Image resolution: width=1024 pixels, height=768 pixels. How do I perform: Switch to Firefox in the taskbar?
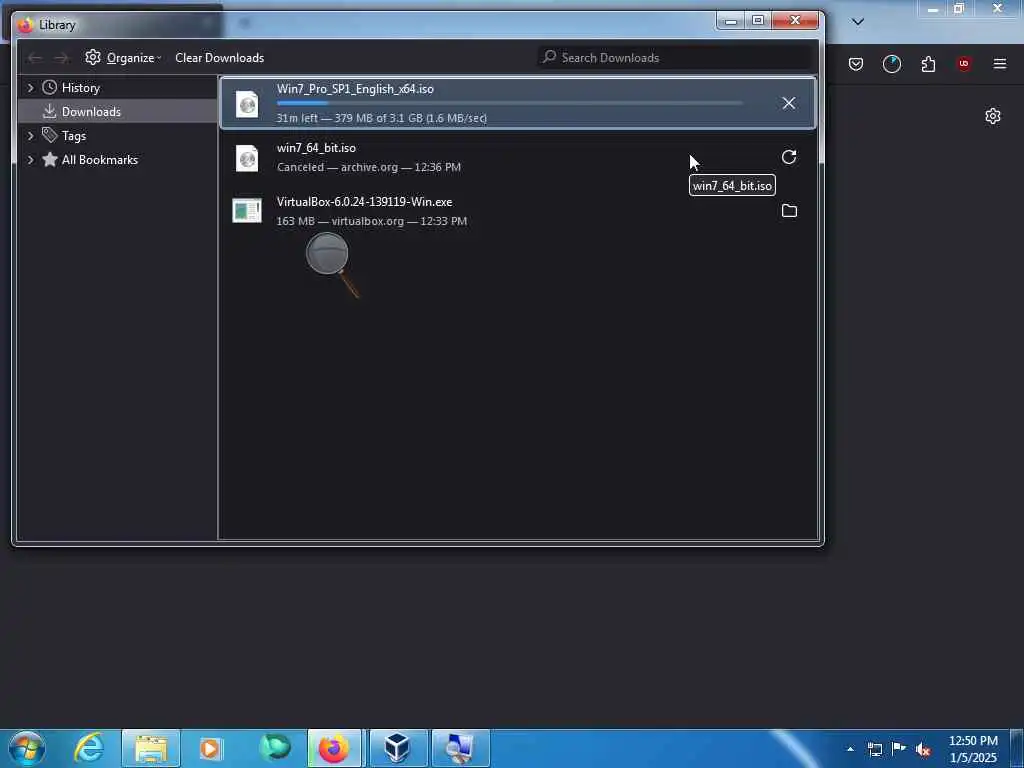click(x=334, y=748)
